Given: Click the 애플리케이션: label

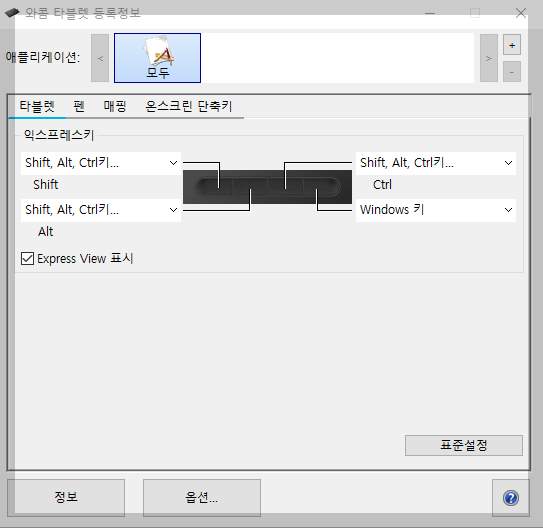Looking at the screenshot, I should pyautogui.click(x=43, y=57).
